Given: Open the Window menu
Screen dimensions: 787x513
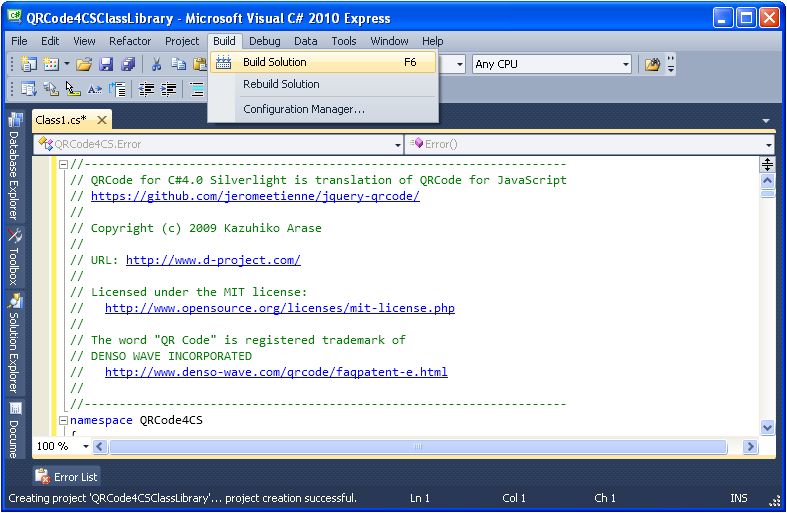Looking at the screenshot, I should click(x=389, y=41).
